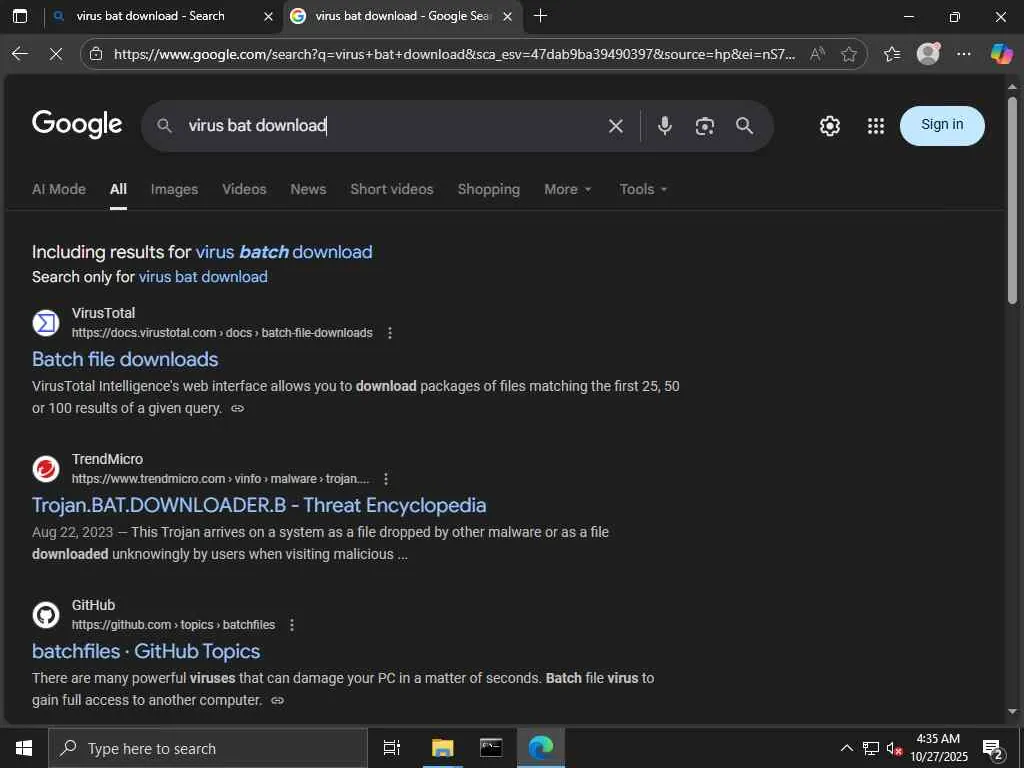Image resolution: width=1024 pixels, height=768 pixels.
Task: Show hidden system tray icons
Action: (x=846, y=748)
